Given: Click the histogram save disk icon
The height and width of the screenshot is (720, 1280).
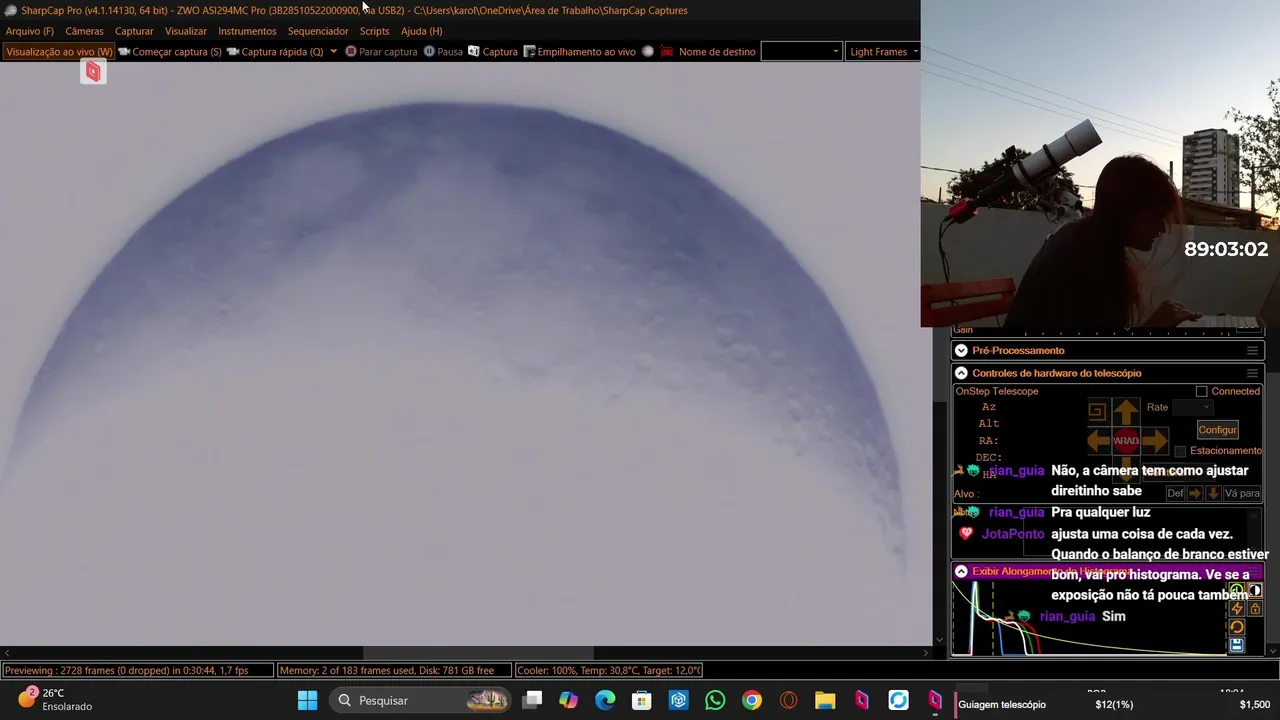Looking at the screenshot, I should click(1237, 645).
